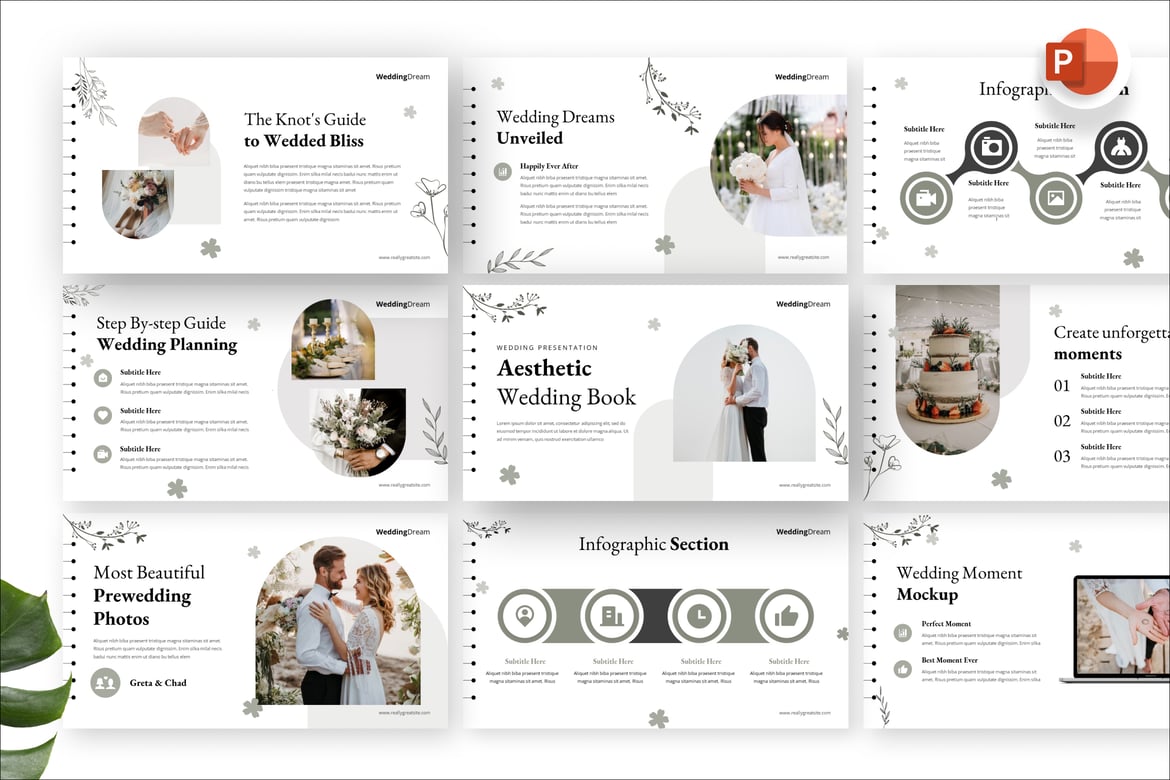Click number 02 in the moments slide
1170x780 pixels.
point(1062,421)
